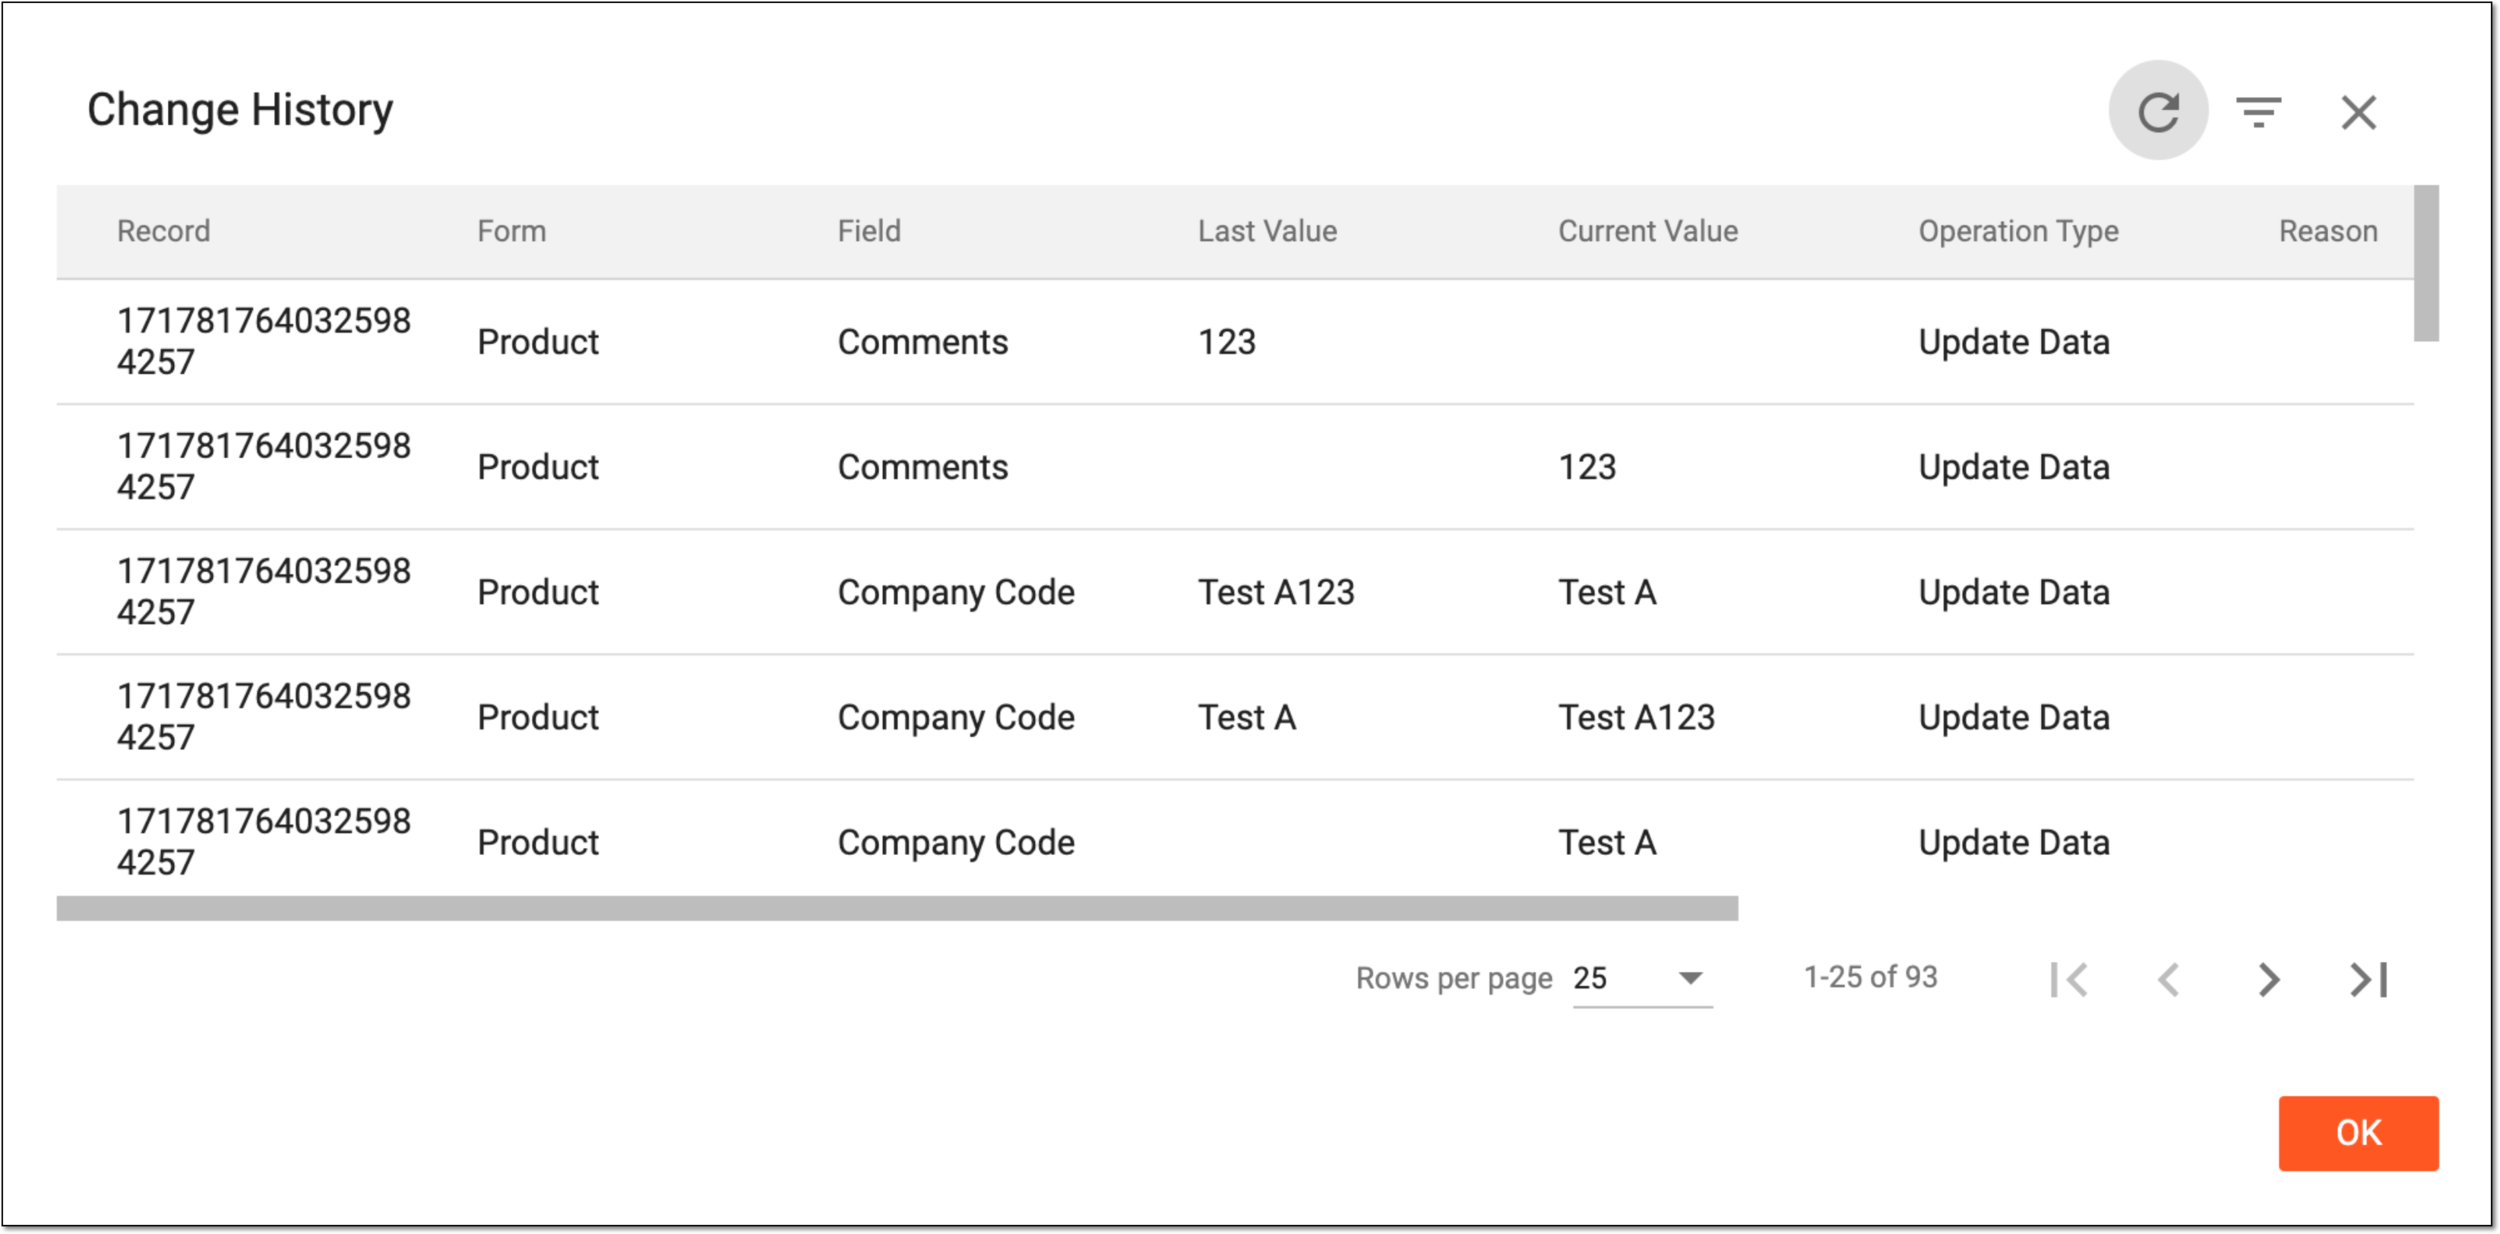Open the filter options icon
Screen dimensions: 2500x1234
tap(2258, 112)
